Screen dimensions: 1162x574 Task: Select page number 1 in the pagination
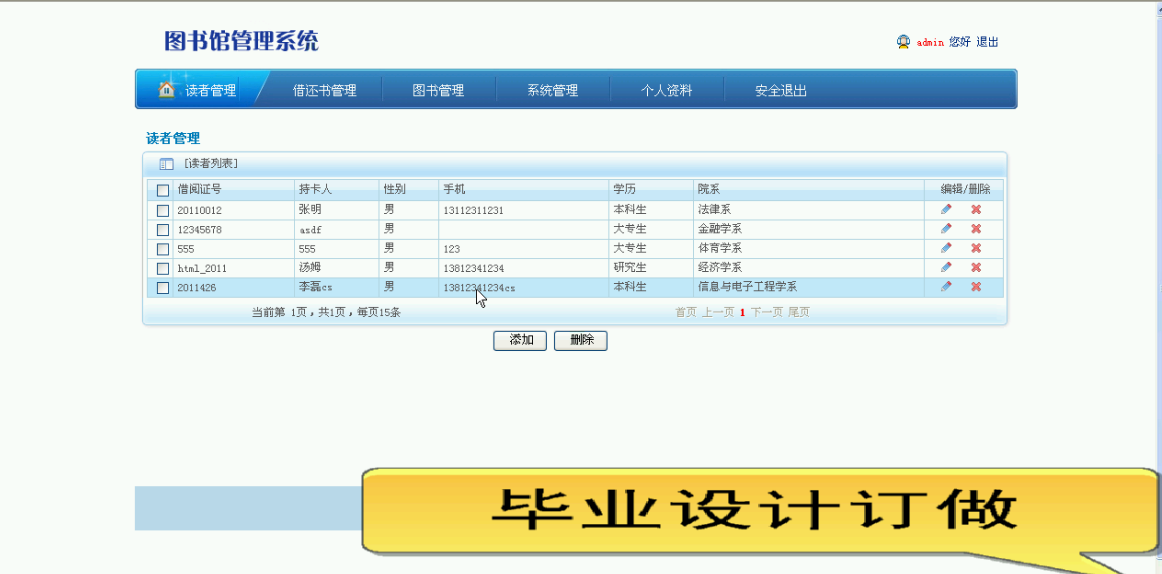click(742, 313)
